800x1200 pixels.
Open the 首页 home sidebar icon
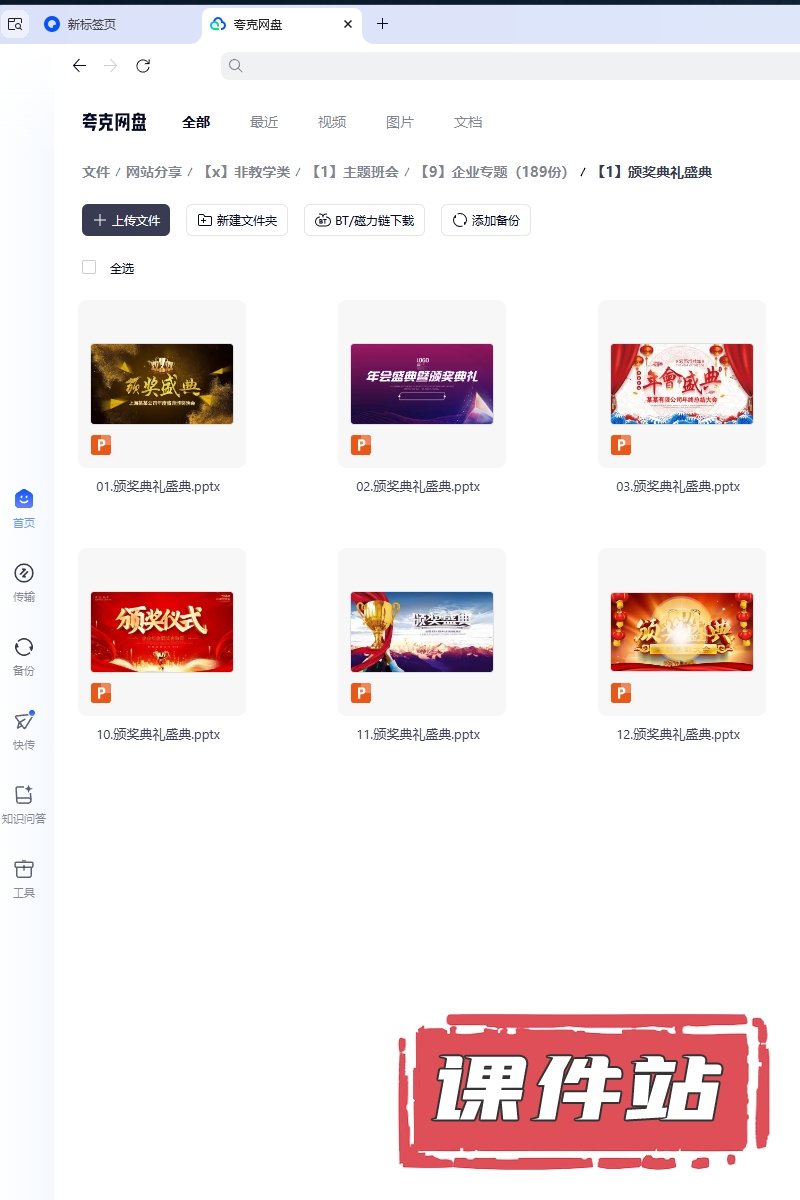24,500
